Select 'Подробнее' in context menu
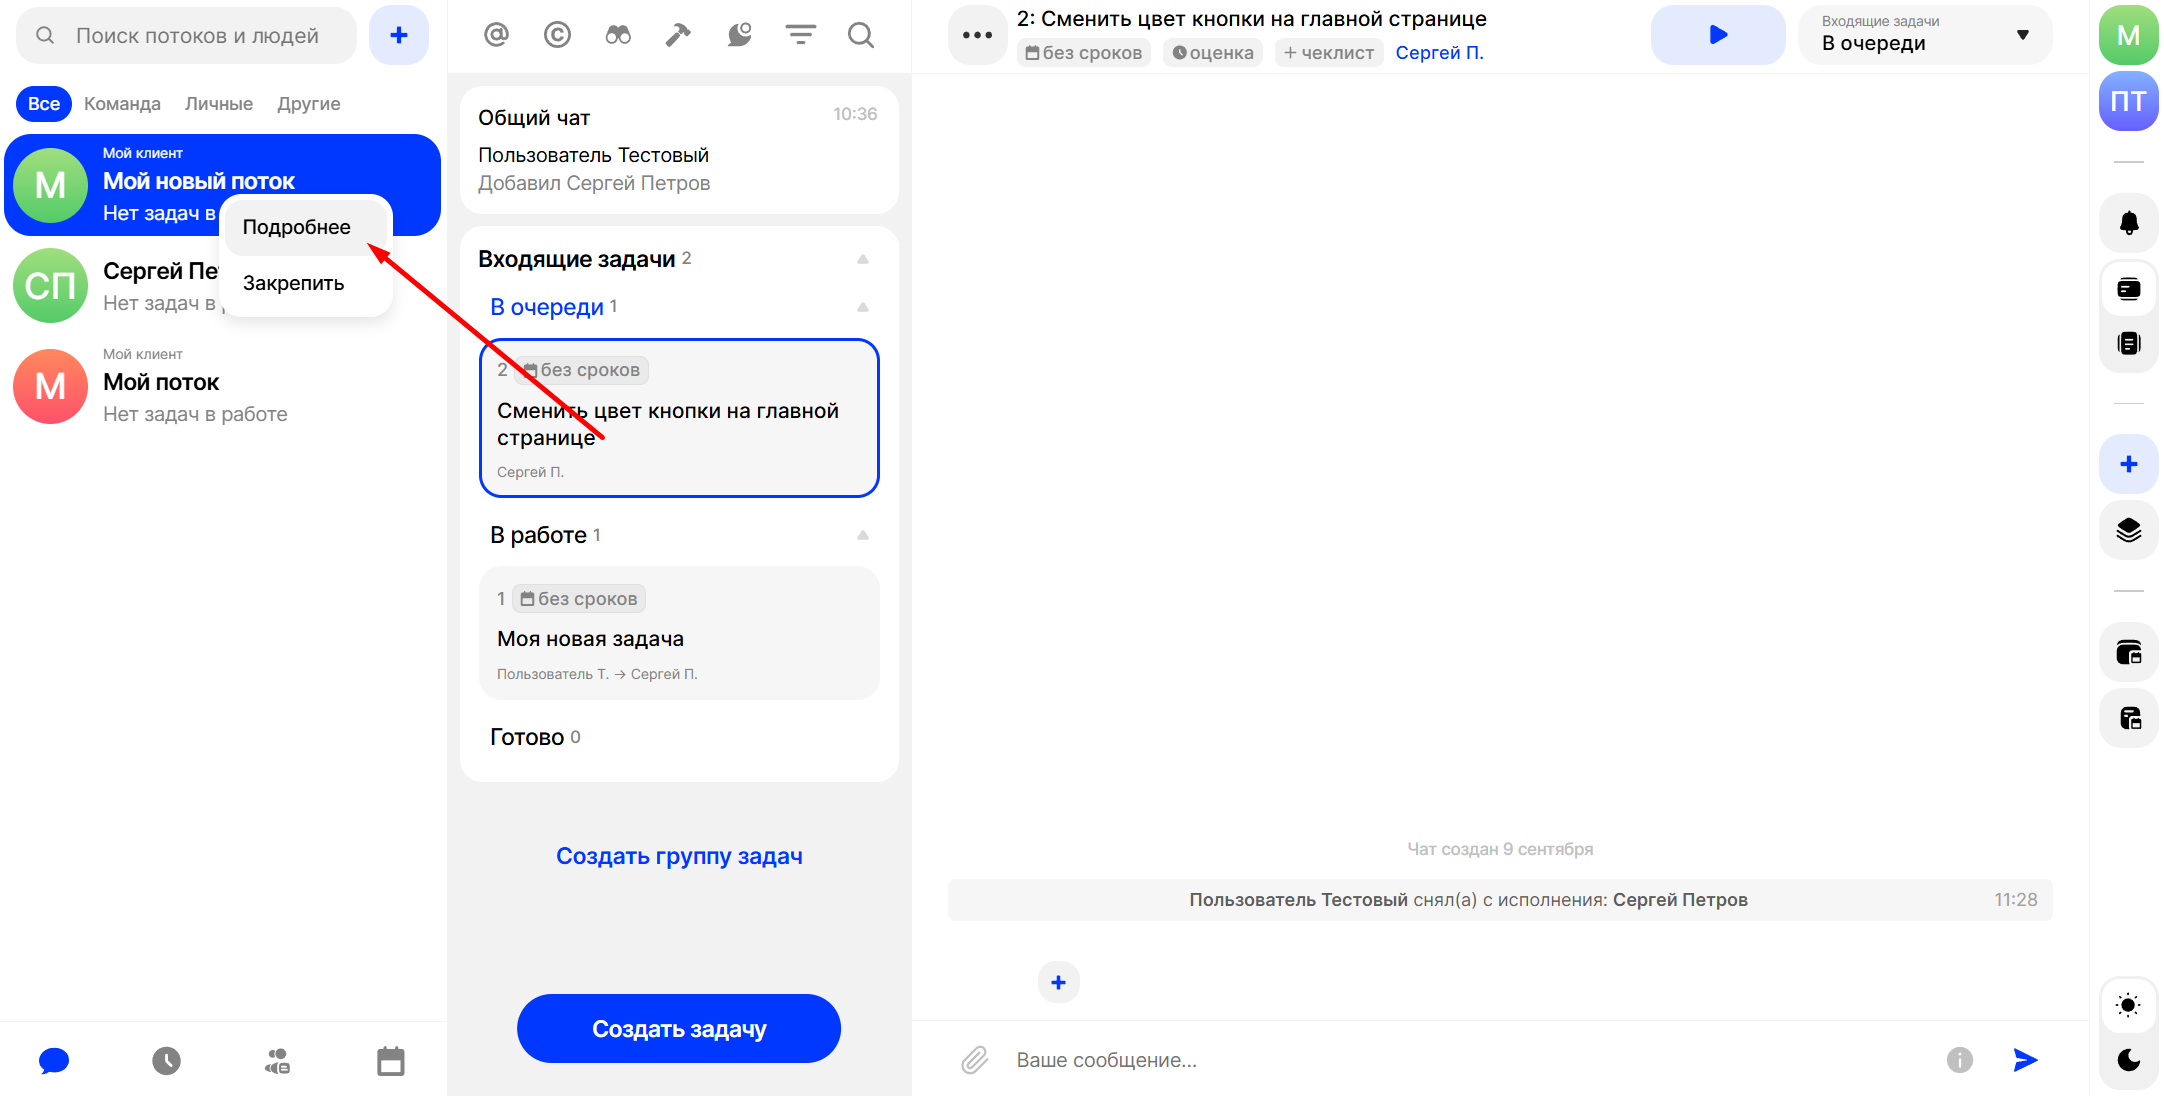The image size is (2164, 1096). (x=297, y=227)
